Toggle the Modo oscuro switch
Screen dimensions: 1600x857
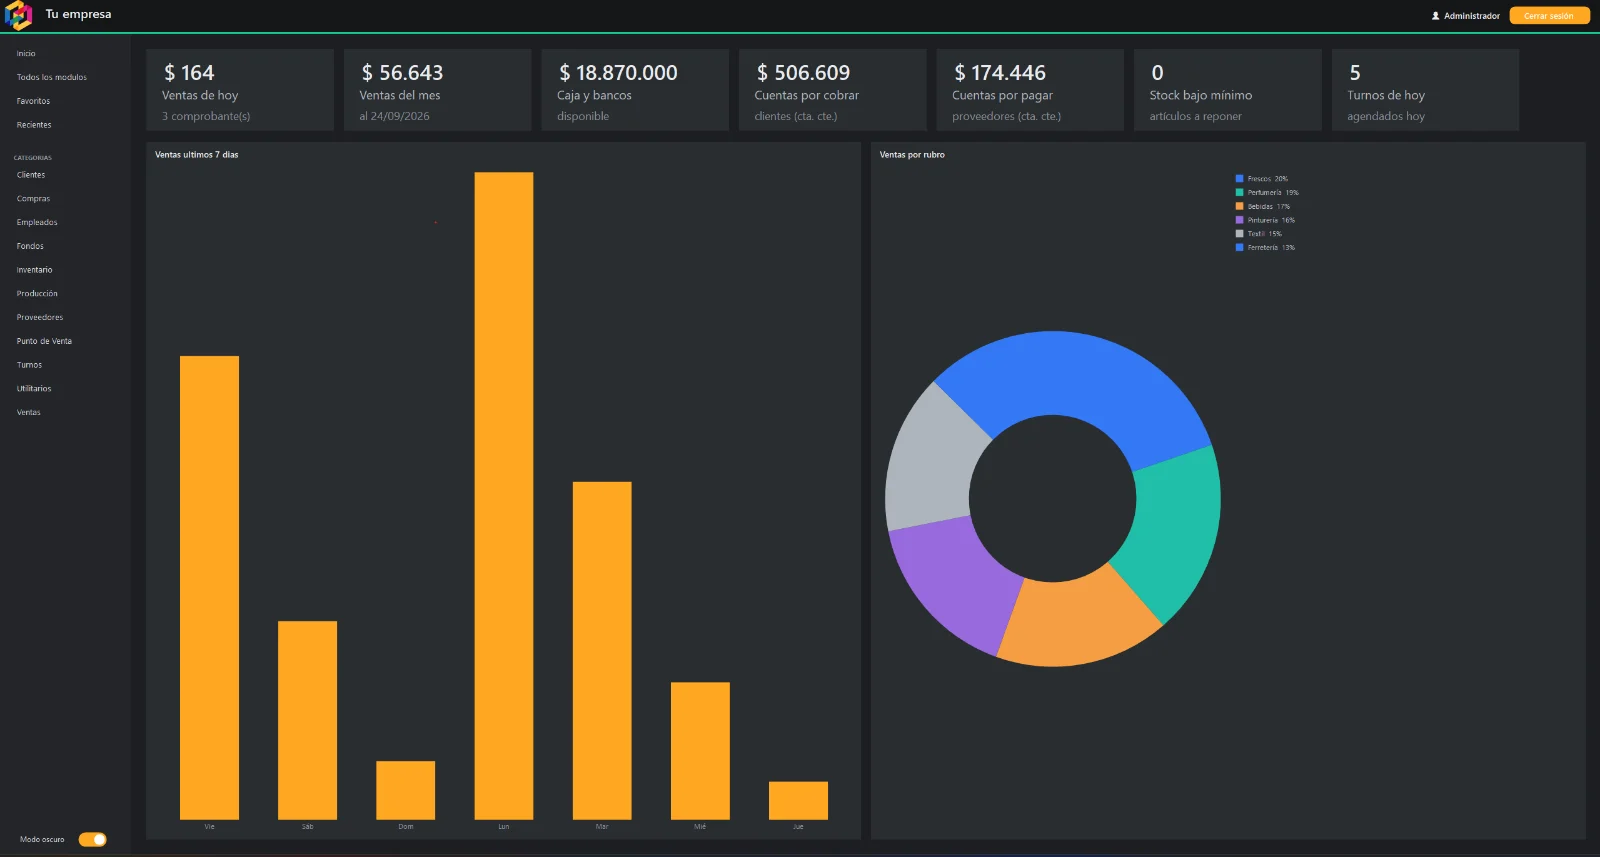[x=93, y=839]
